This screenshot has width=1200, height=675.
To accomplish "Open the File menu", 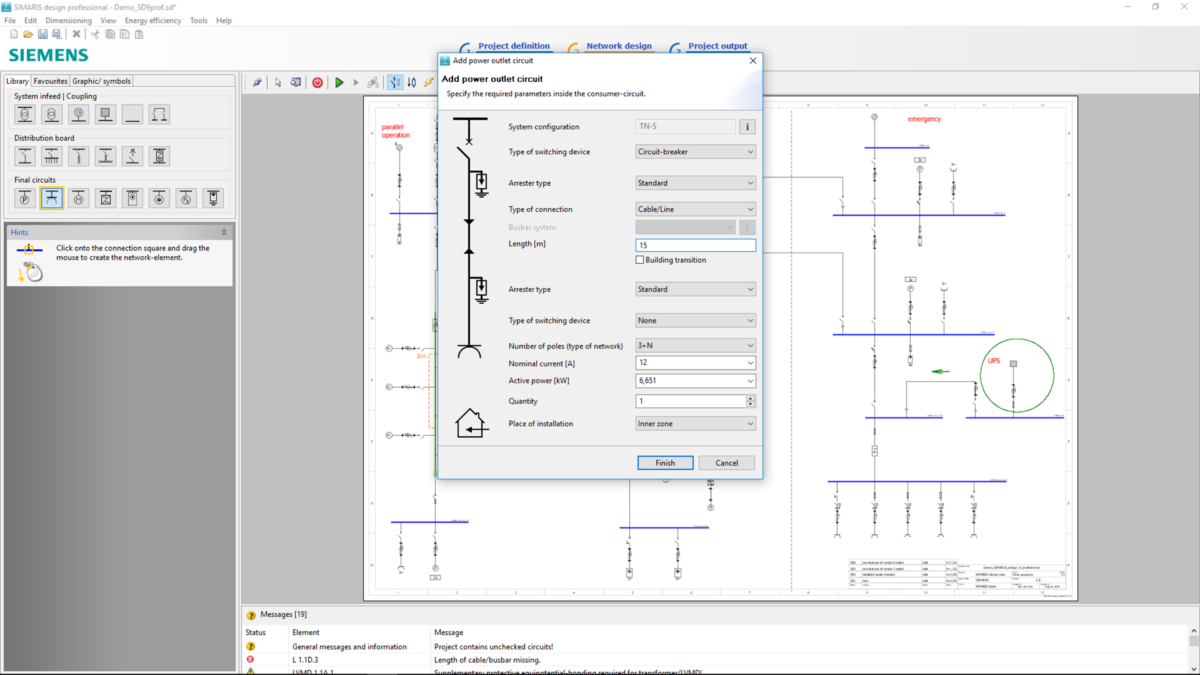I will 10,20.
